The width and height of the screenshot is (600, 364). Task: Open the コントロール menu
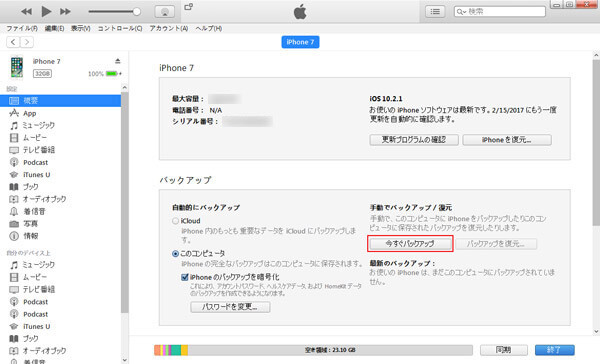point(120,28)
